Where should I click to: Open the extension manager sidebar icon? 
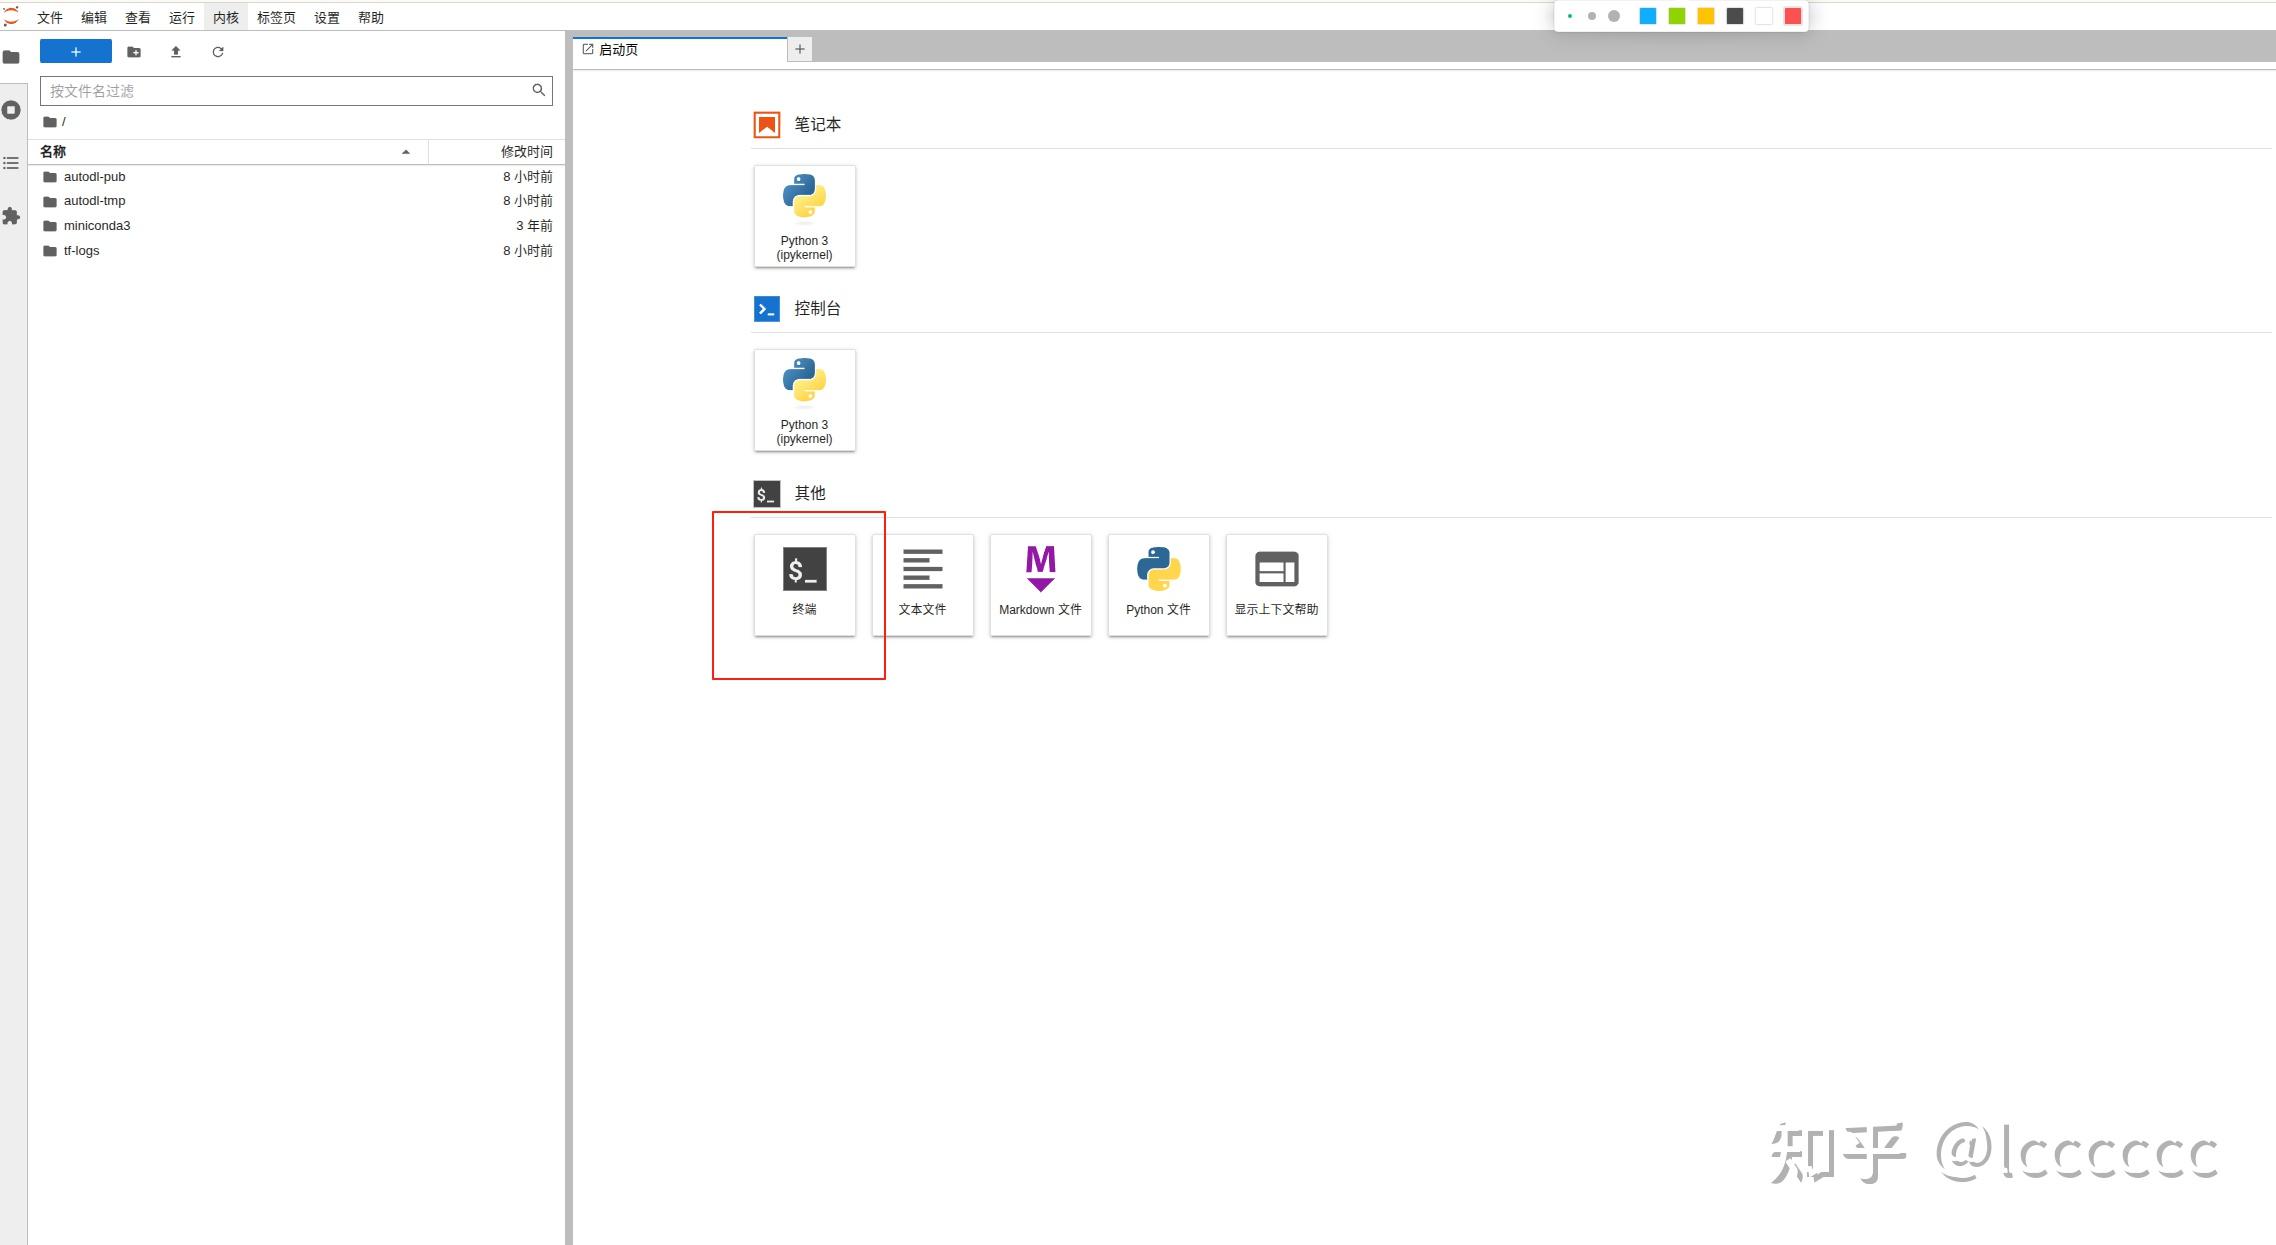pyautogui.click(x=12, y=216)
